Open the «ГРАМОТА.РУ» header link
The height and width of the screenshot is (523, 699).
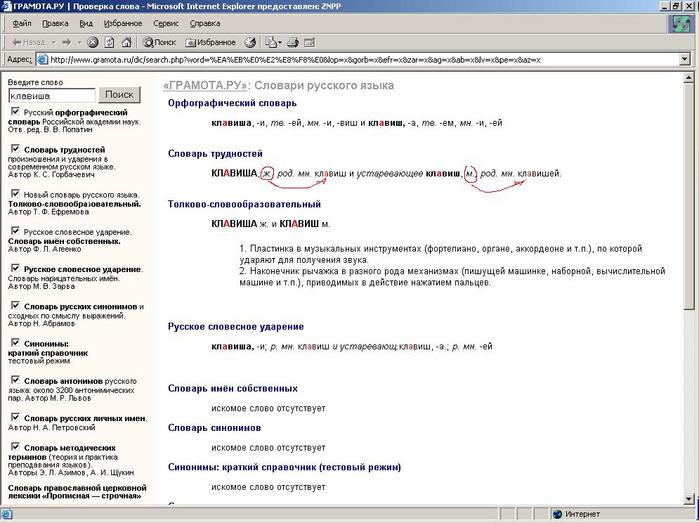click(205, 85)
